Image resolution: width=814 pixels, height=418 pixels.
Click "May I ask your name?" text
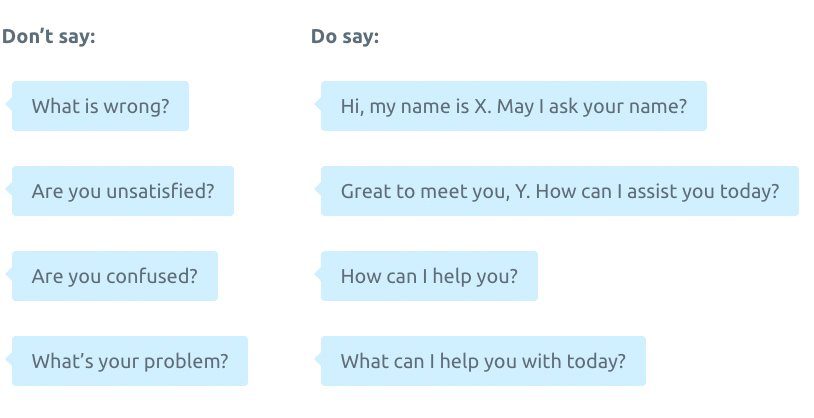click(592, 107)
